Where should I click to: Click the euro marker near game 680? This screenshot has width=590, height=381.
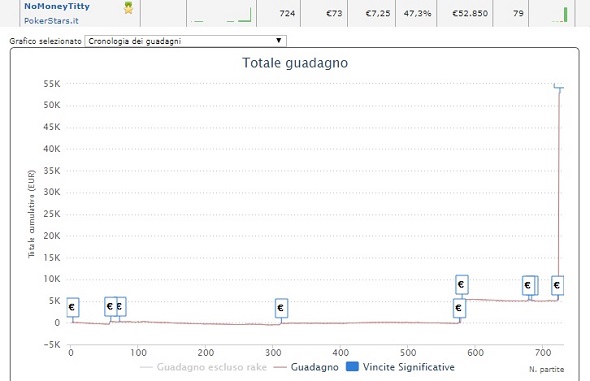(x=528, y=285)
